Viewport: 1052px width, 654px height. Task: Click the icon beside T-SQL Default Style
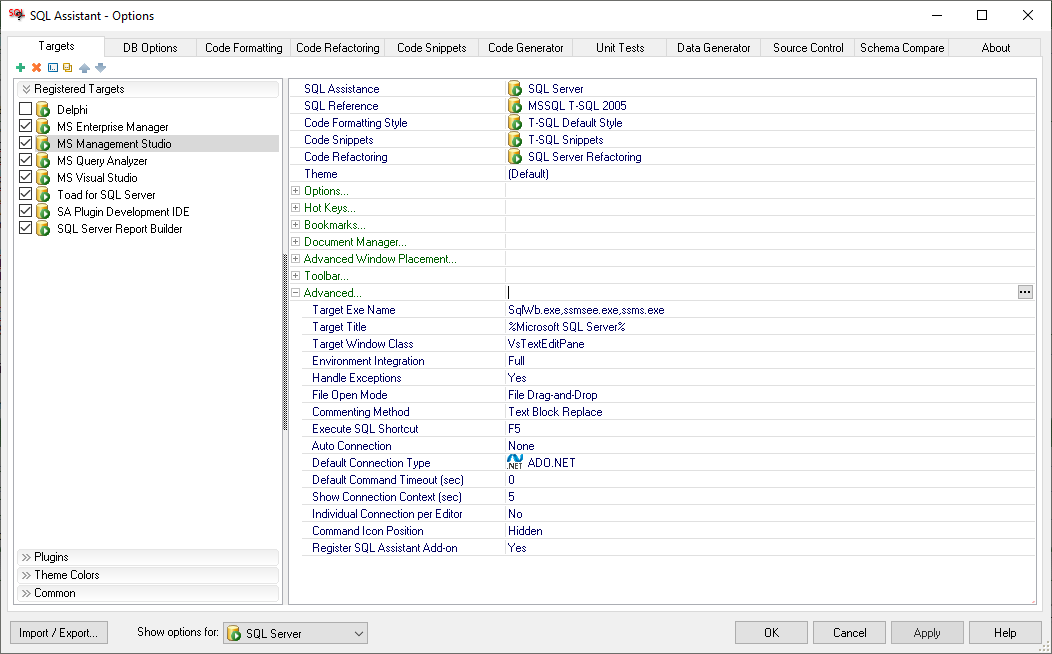[x=515, y=123]
